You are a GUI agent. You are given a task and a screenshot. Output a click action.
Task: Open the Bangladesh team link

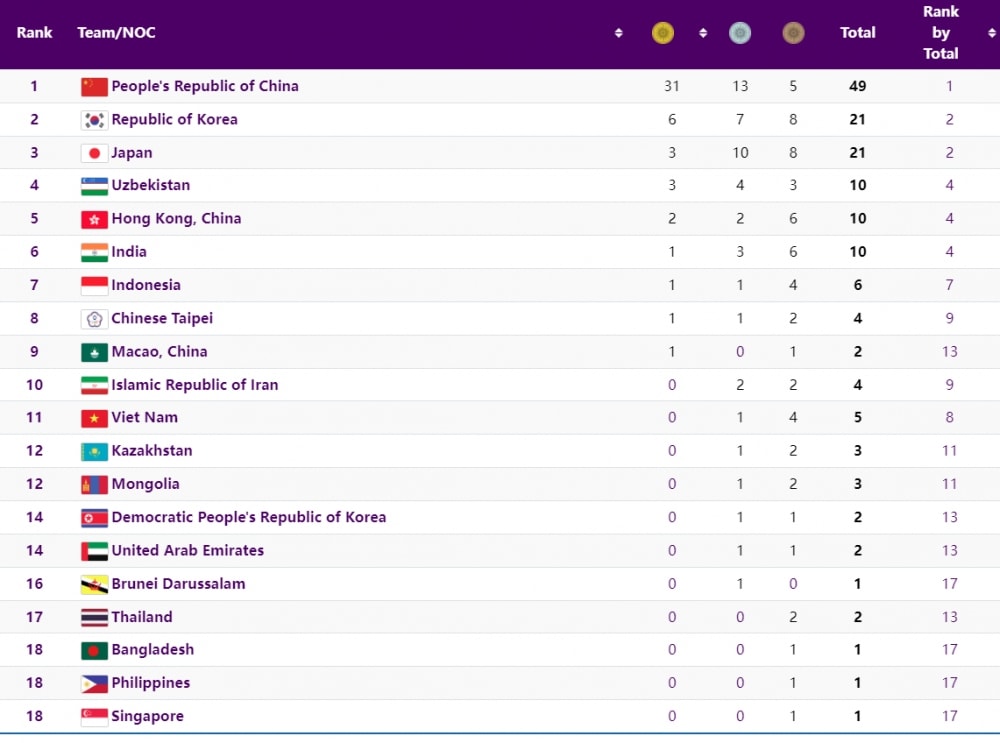point(152,650)
